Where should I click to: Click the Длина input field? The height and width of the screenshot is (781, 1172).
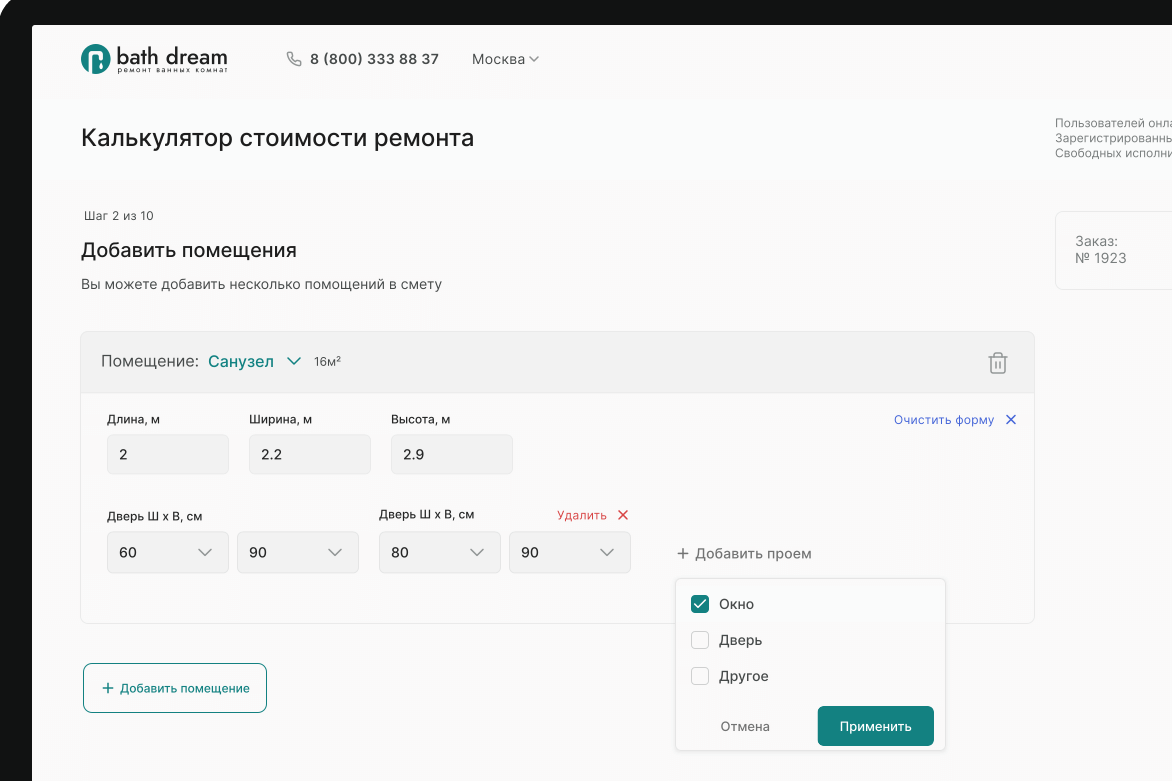pos(167,454)
